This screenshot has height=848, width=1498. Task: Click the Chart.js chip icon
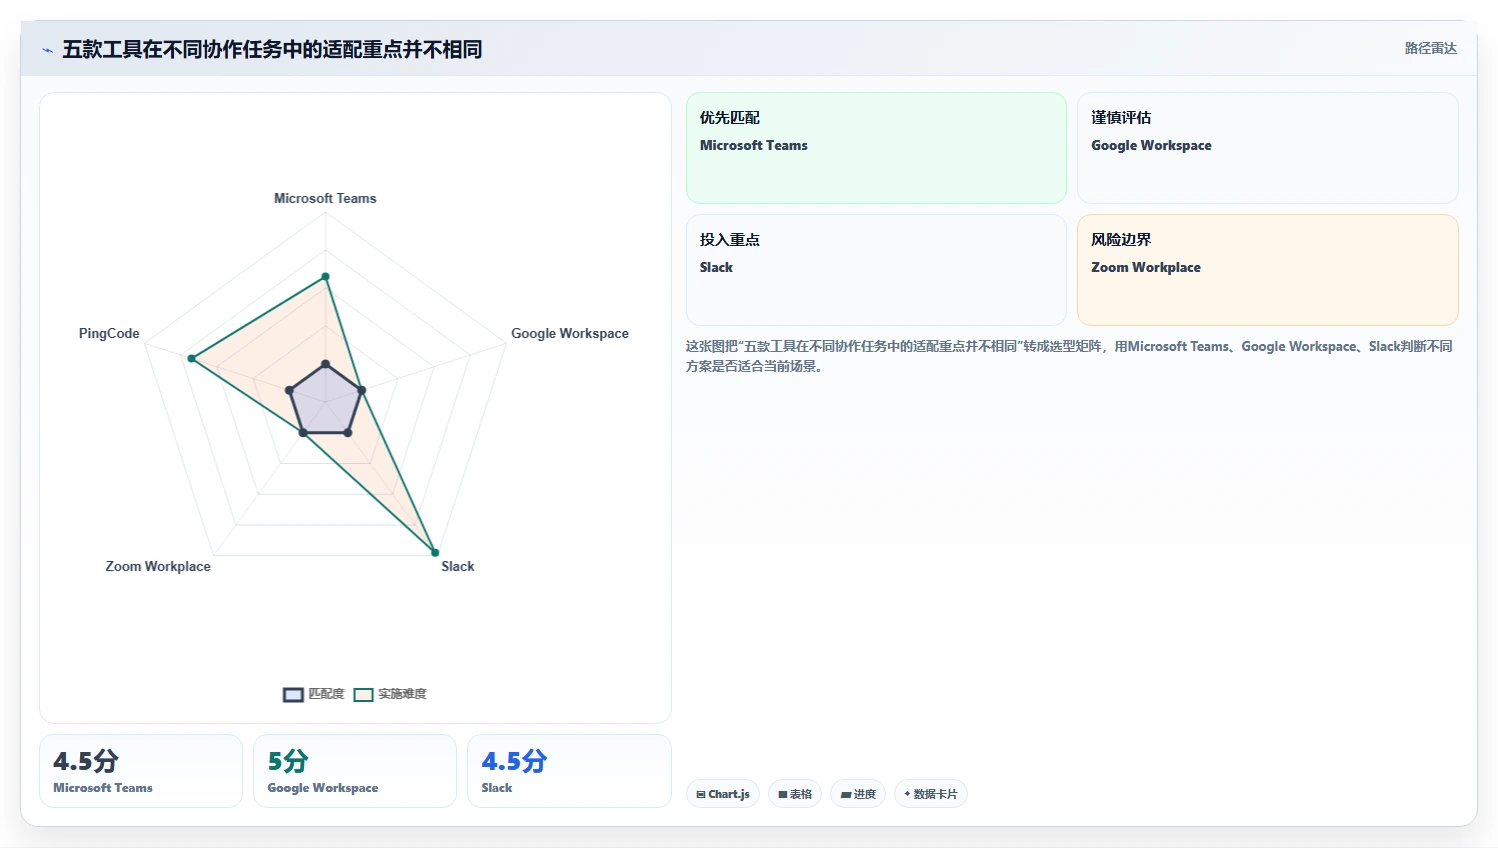point(701,795)
